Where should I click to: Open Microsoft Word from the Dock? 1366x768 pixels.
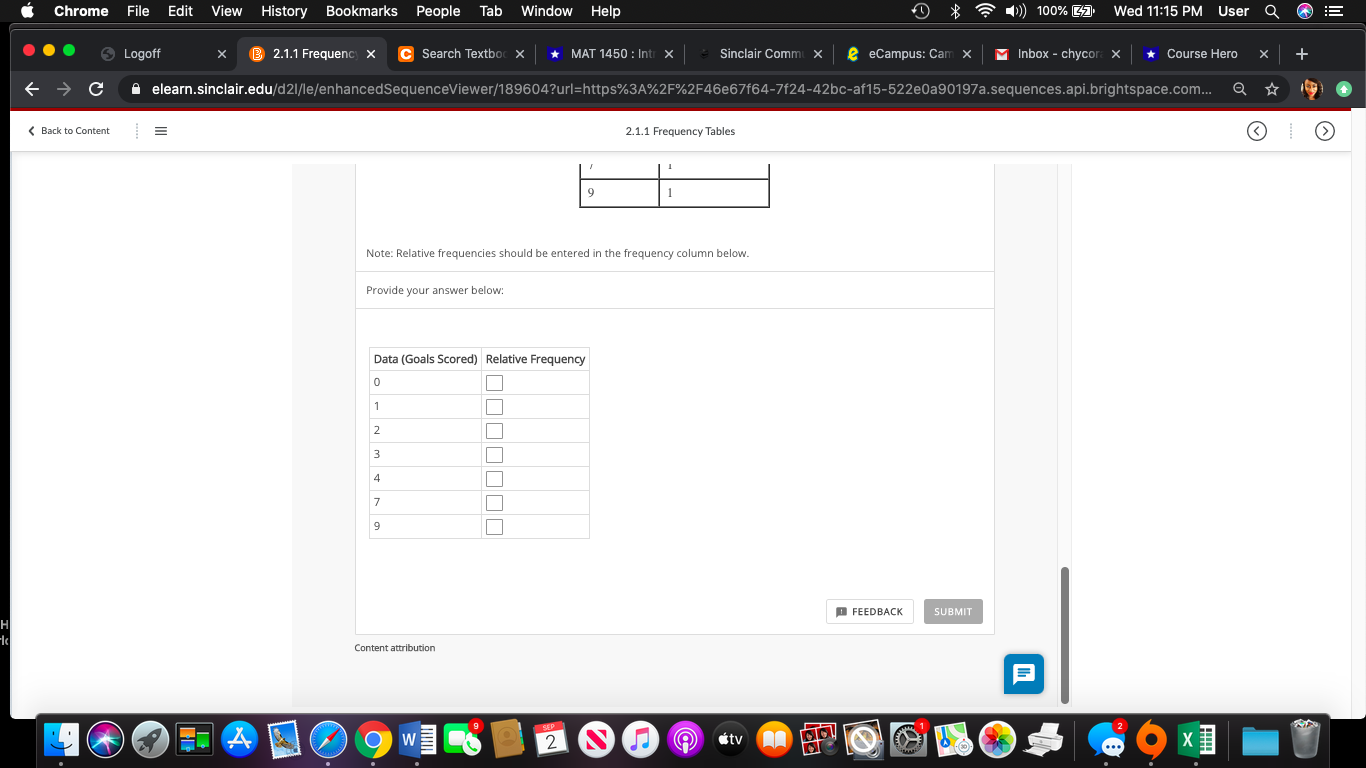(x=417, y=739)
